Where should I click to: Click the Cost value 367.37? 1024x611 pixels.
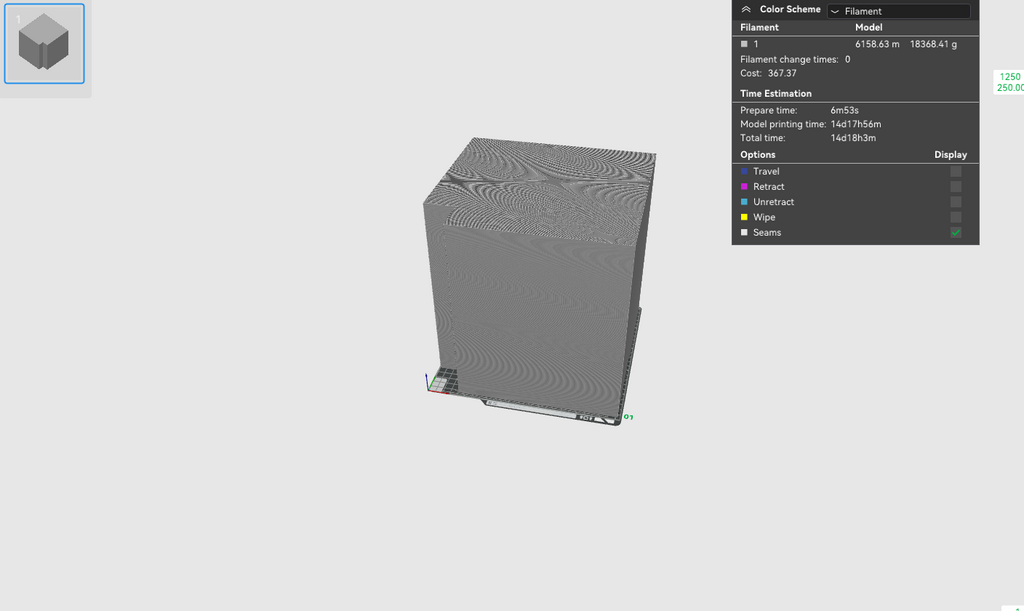782,74
